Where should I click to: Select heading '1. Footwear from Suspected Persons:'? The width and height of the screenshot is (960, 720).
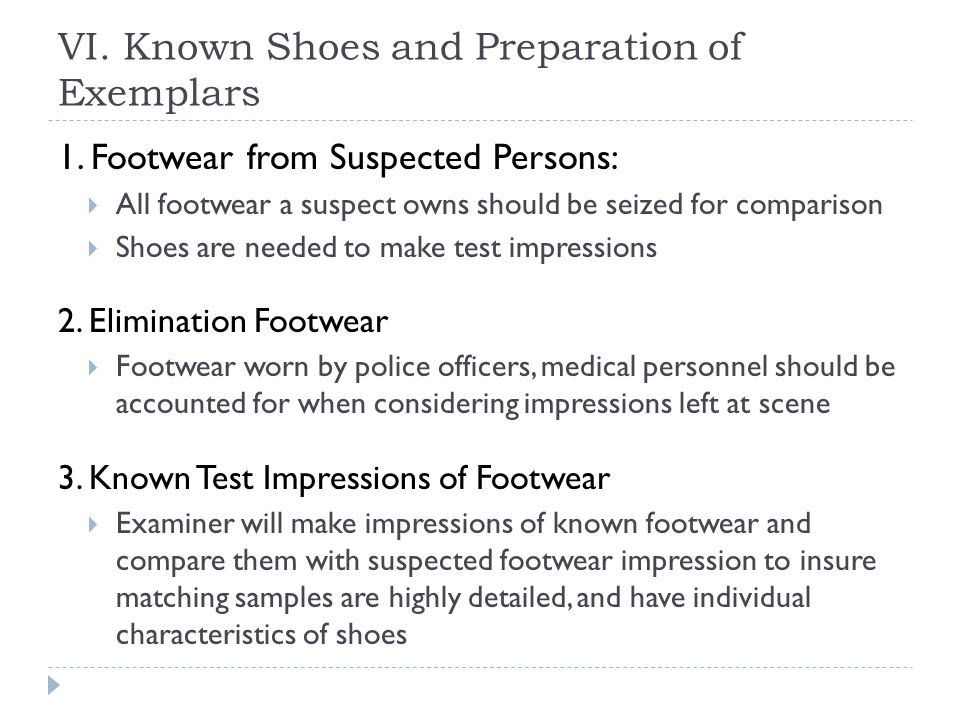coord(339,157)
